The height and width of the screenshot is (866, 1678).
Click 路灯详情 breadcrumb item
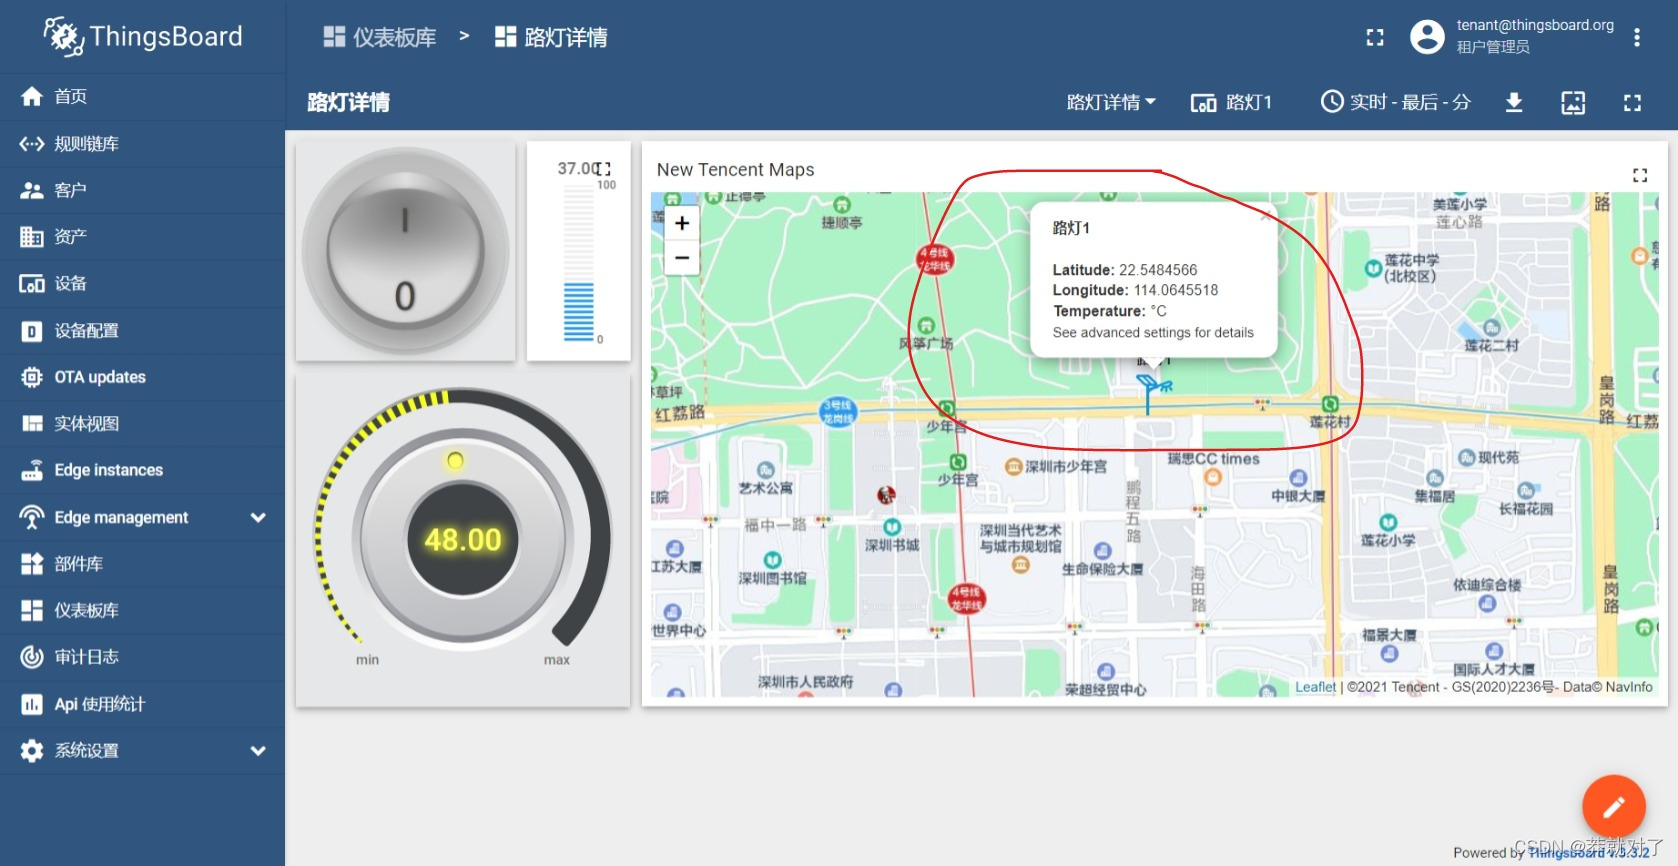(551, 37)
